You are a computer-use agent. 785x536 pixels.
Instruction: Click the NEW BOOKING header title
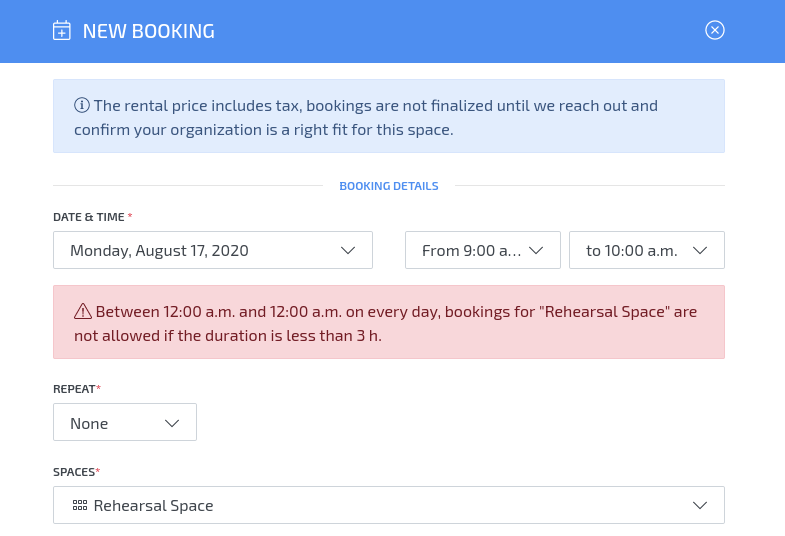pyautogui.click(x=149, y=31)
